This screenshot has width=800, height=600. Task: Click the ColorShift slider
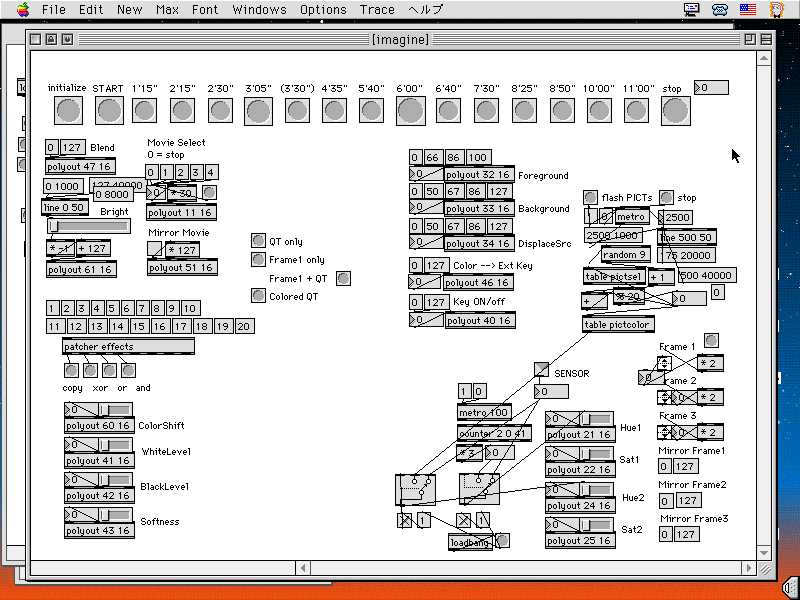[x=115, y=410]
